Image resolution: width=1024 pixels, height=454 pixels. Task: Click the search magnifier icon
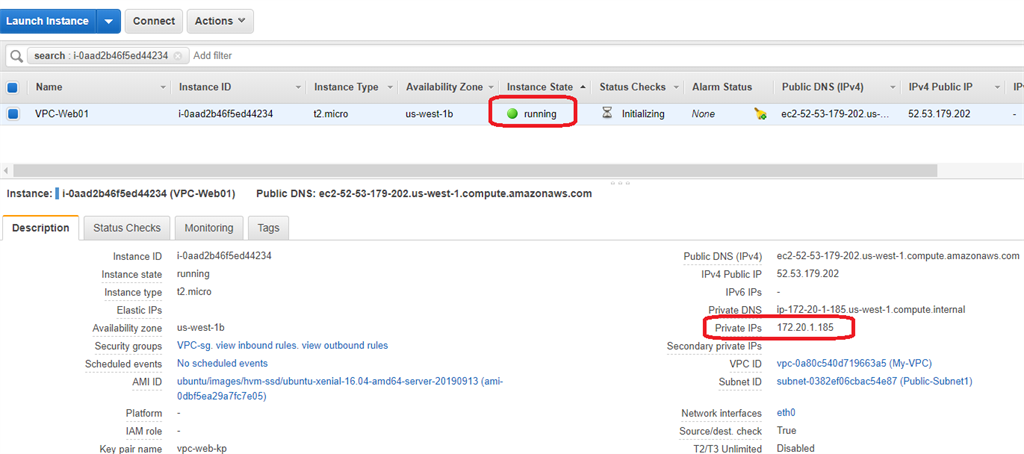(x=16, y=56)
